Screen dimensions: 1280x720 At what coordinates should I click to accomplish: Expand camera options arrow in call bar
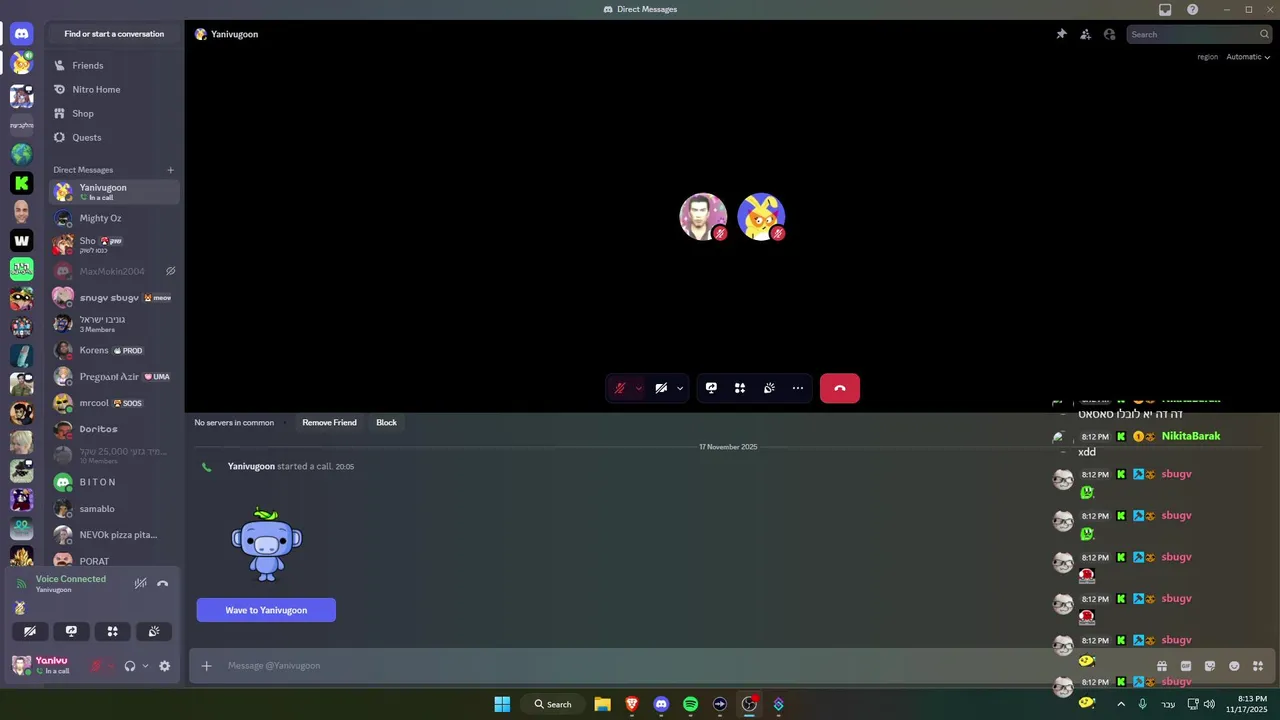(x=680, y=388)
